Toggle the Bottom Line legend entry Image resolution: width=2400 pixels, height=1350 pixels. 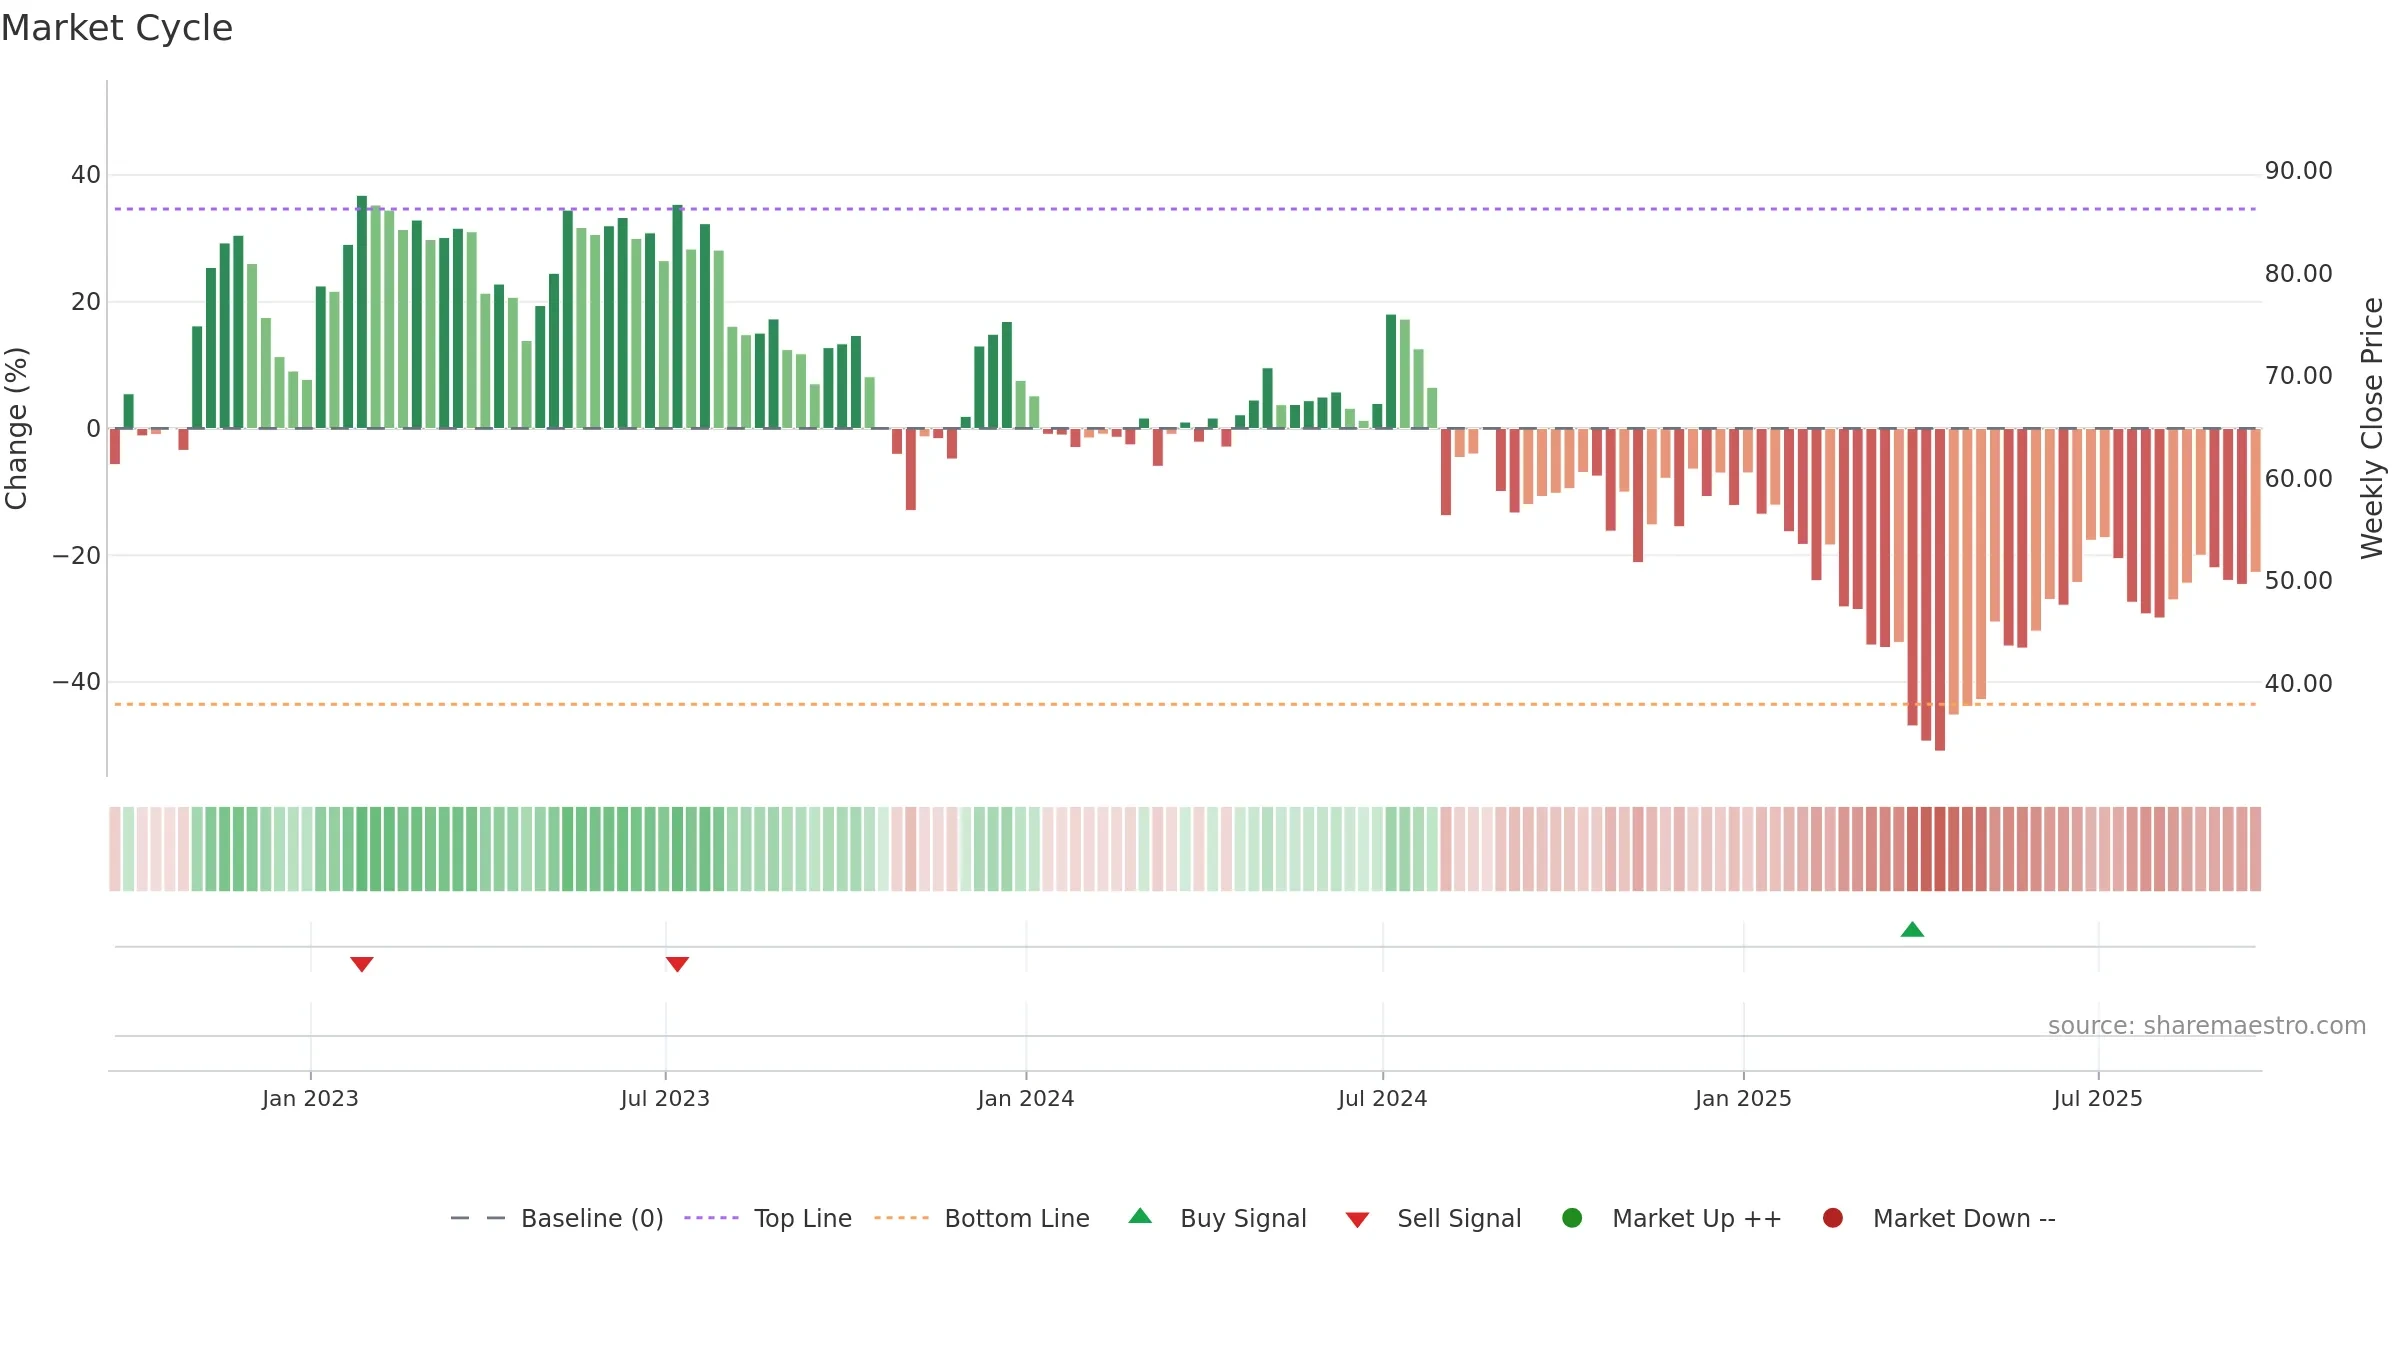(982, 1218)
